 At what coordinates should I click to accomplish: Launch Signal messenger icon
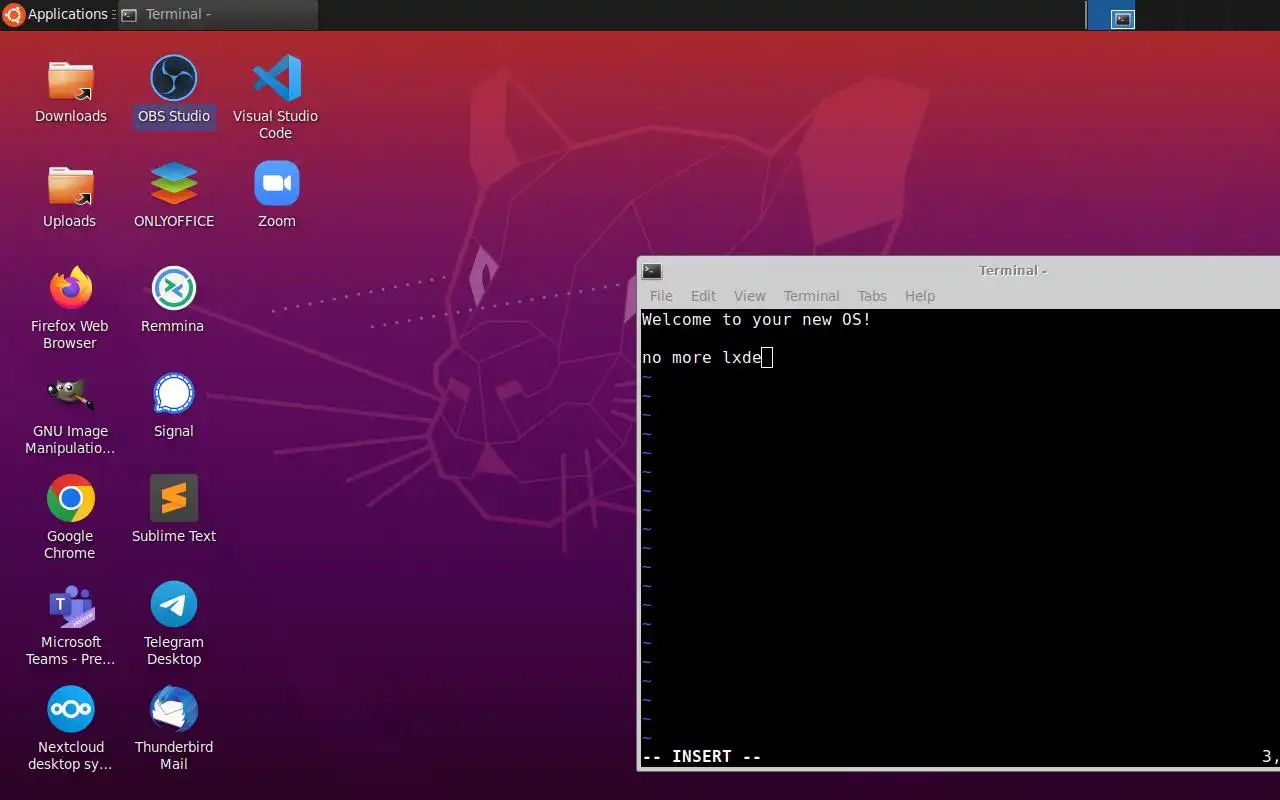coord(174,394)
